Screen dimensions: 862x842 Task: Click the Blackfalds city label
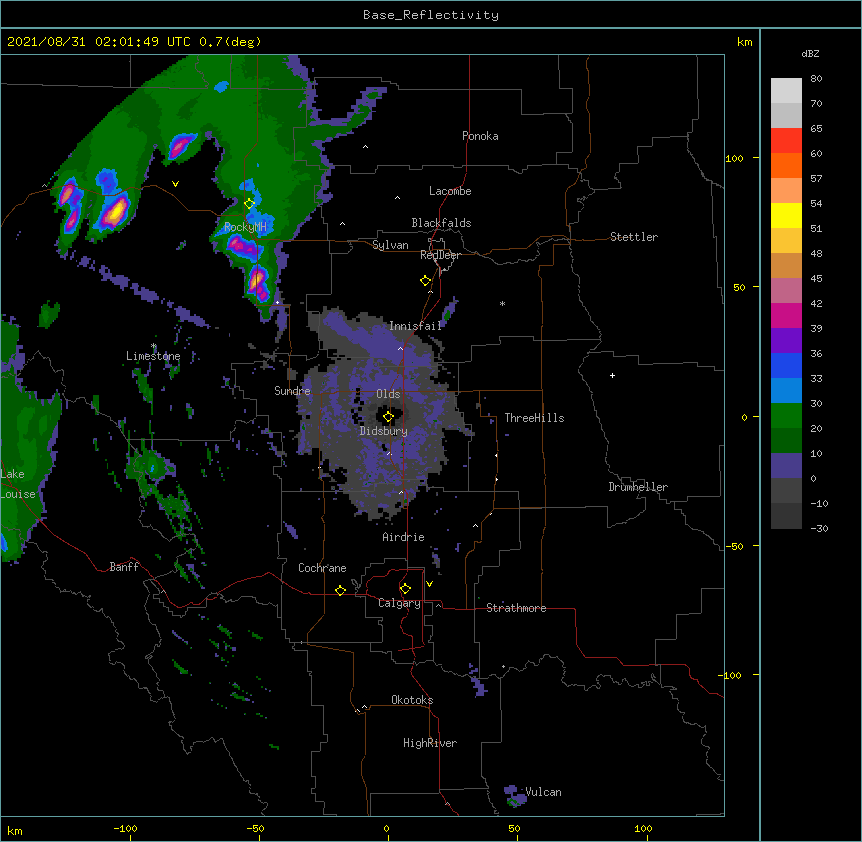pos(441,223)
